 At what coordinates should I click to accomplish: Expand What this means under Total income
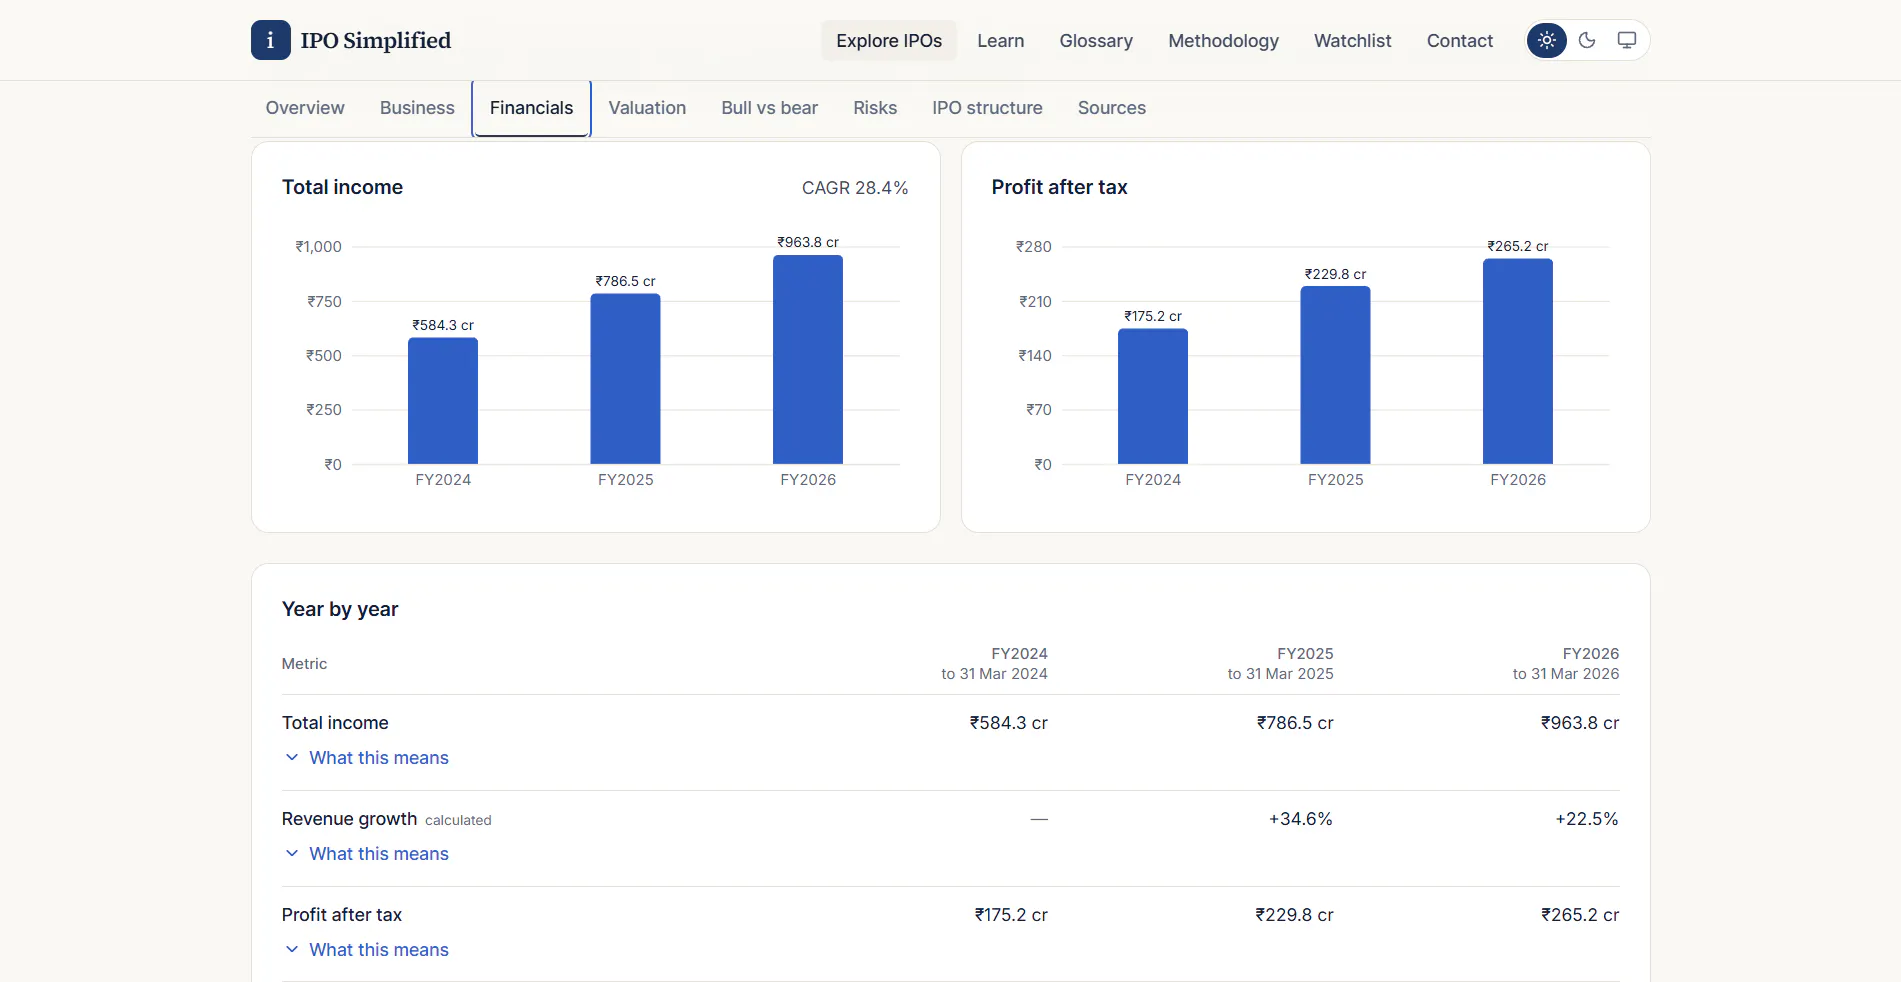tap(367, 758)
